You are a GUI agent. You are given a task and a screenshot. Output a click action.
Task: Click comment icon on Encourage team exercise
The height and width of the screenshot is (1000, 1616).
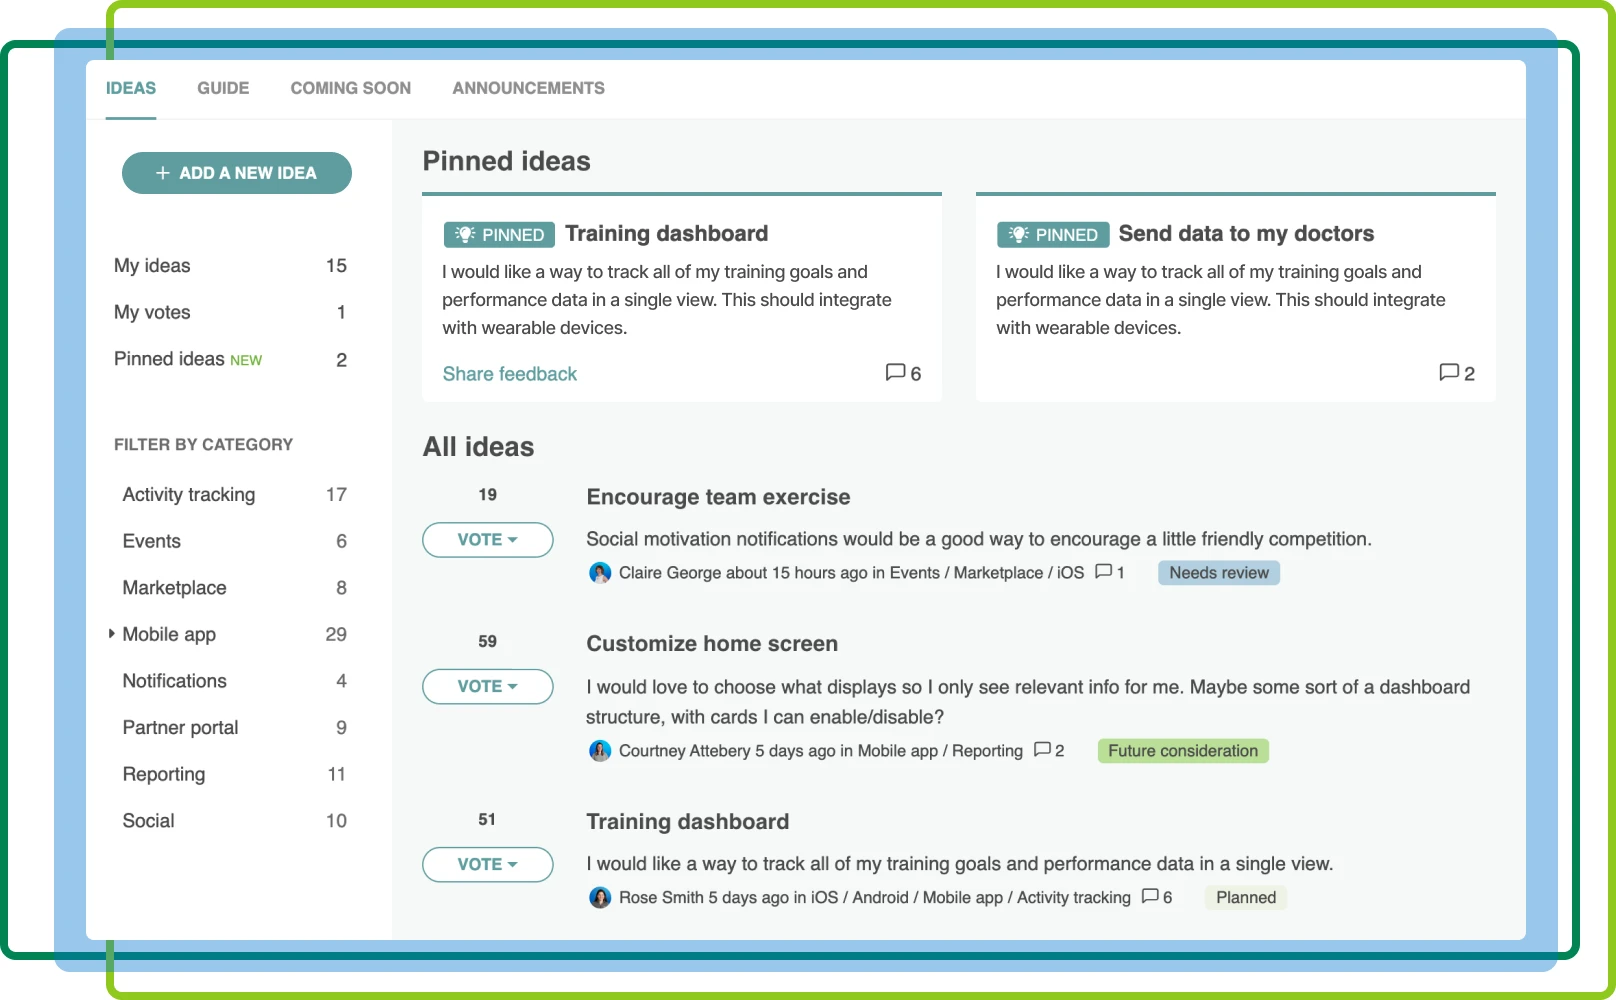[1104, 572]
